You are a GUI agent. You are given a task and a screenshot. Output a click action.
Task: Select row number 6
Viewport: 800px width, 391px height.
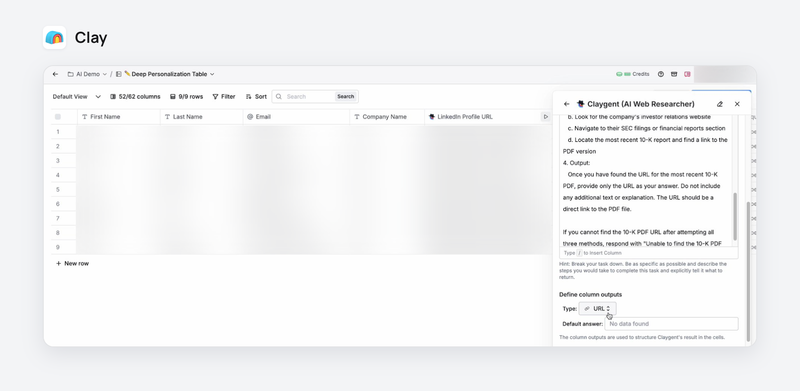pyautogui.click(x=58, y=204)
